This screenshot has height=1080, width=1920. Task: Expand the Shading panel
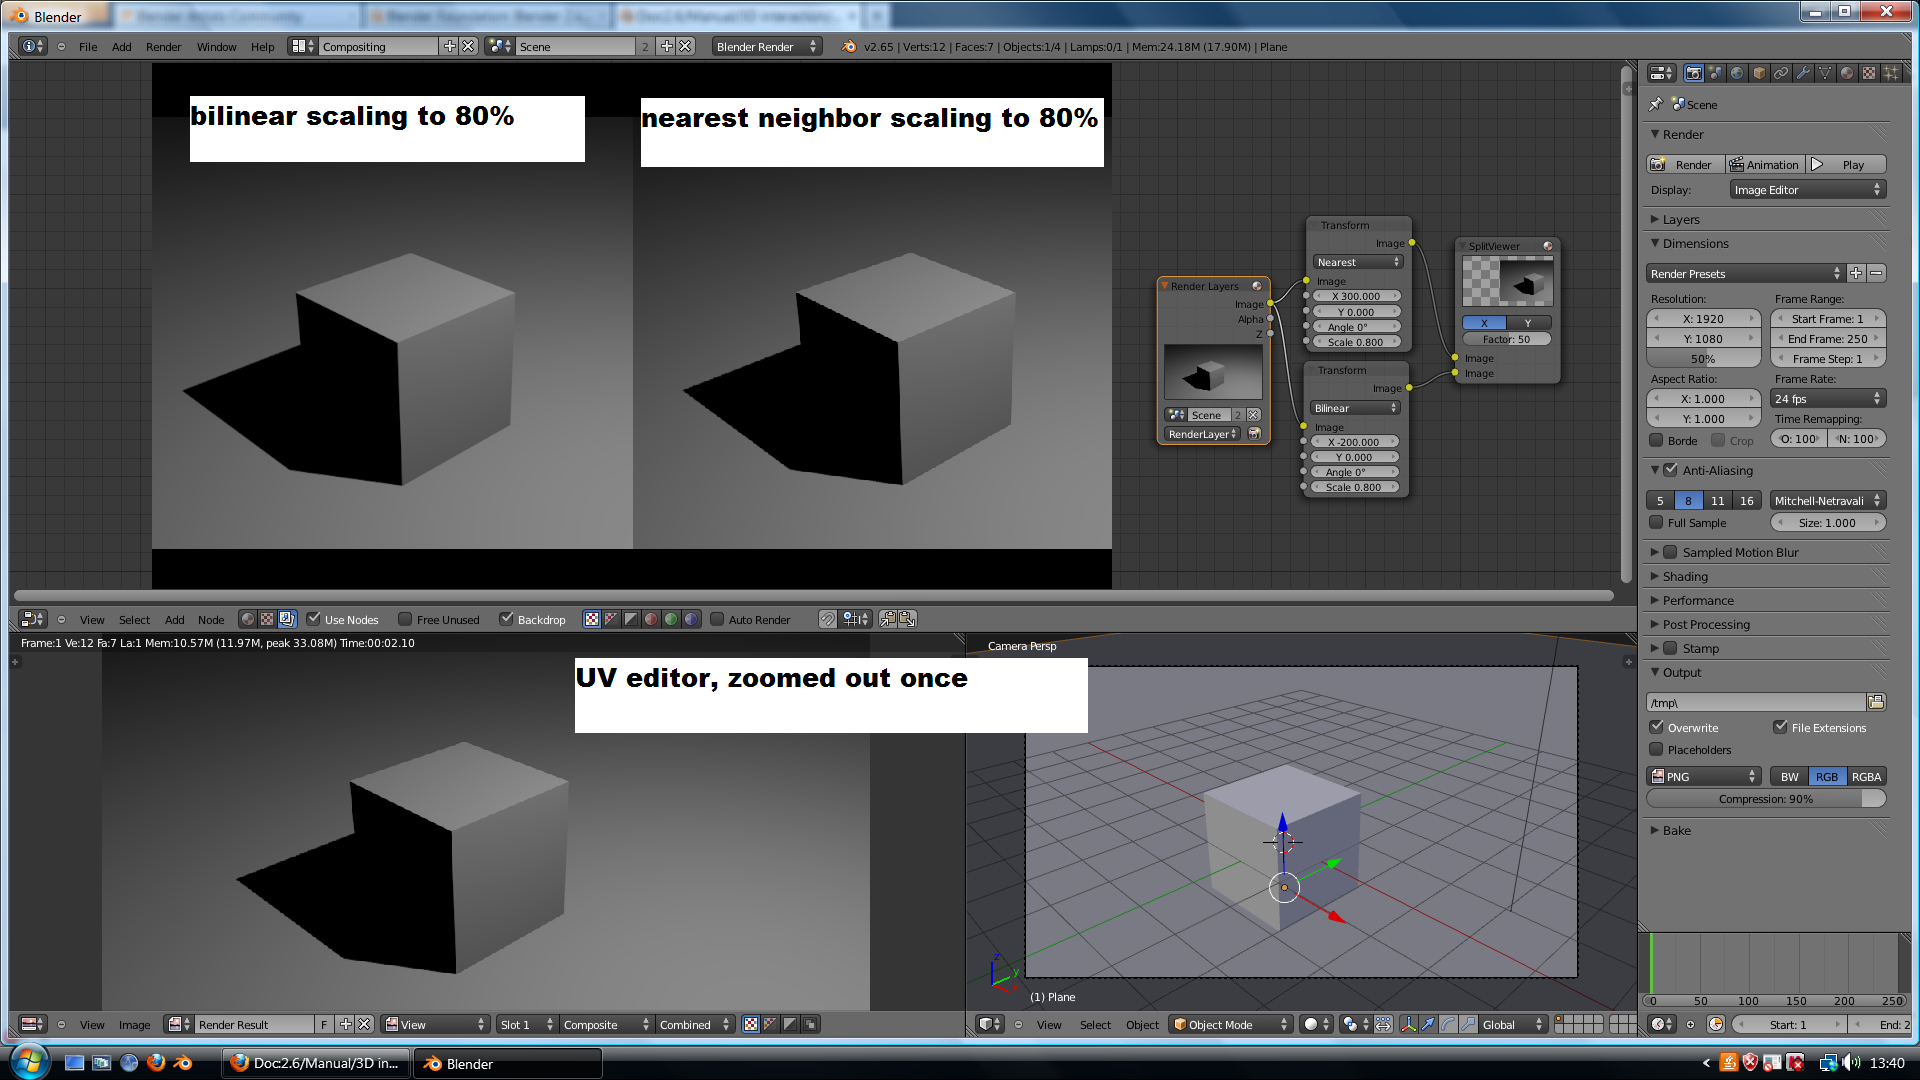(1684, 576)
